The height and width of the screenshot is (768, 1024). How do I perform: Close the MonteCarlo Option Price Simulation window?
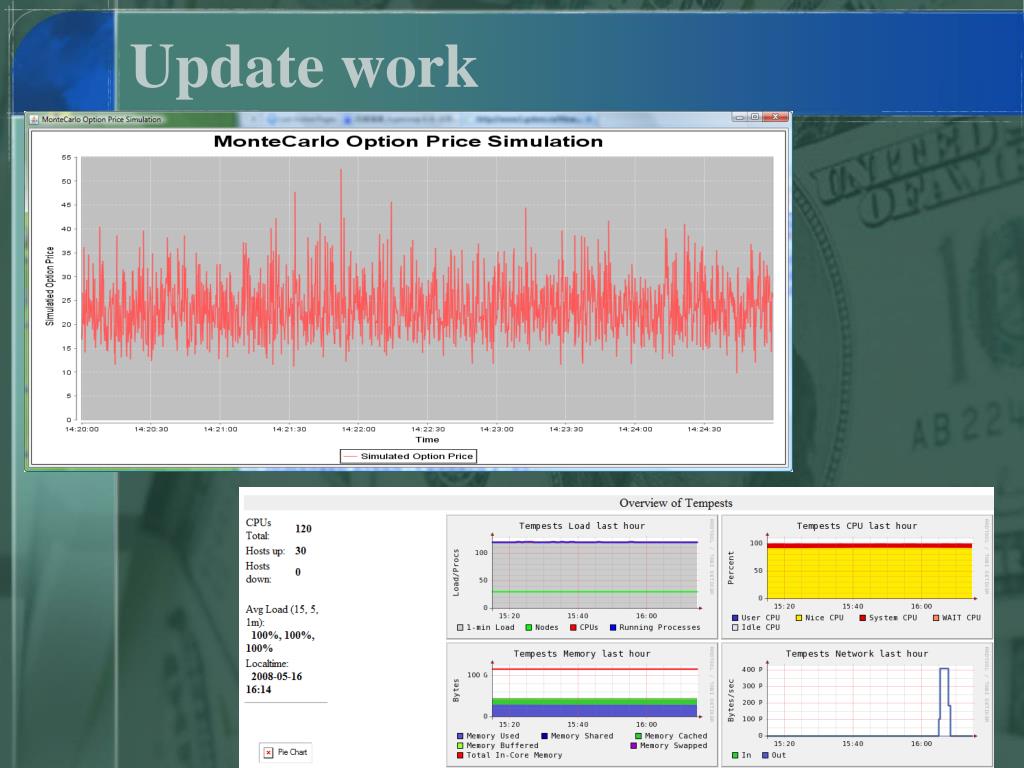775,117
